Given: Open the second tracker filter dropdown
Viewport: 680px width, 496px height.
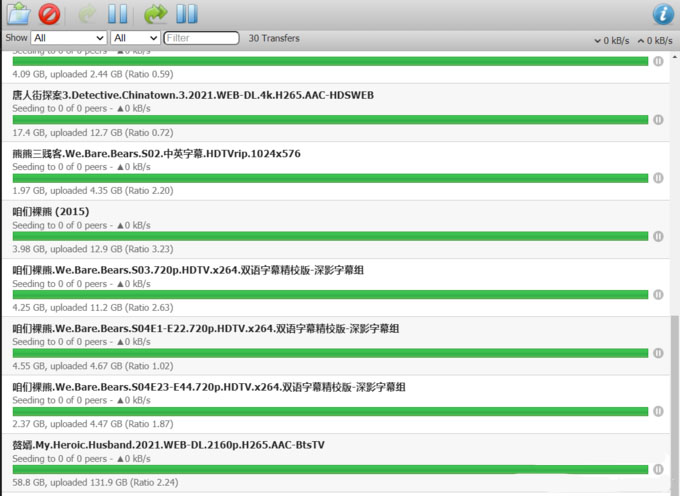Looking at the screenshot, I should 135,38.
